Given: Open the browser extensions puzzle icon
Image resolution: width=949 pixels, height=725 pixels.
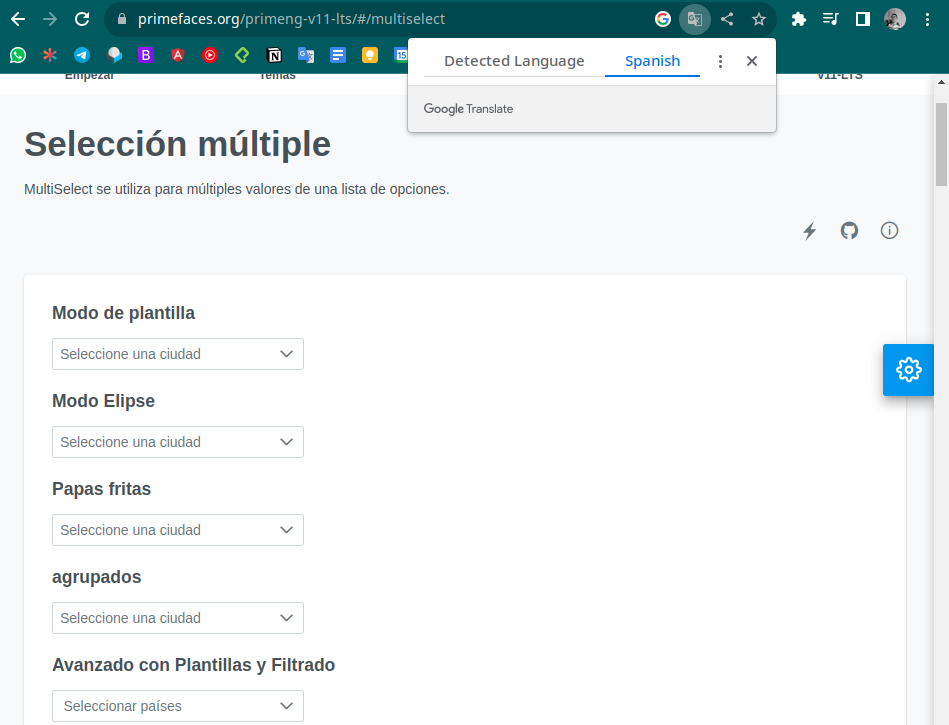Looking at the screenshot, I should (798, 19).
